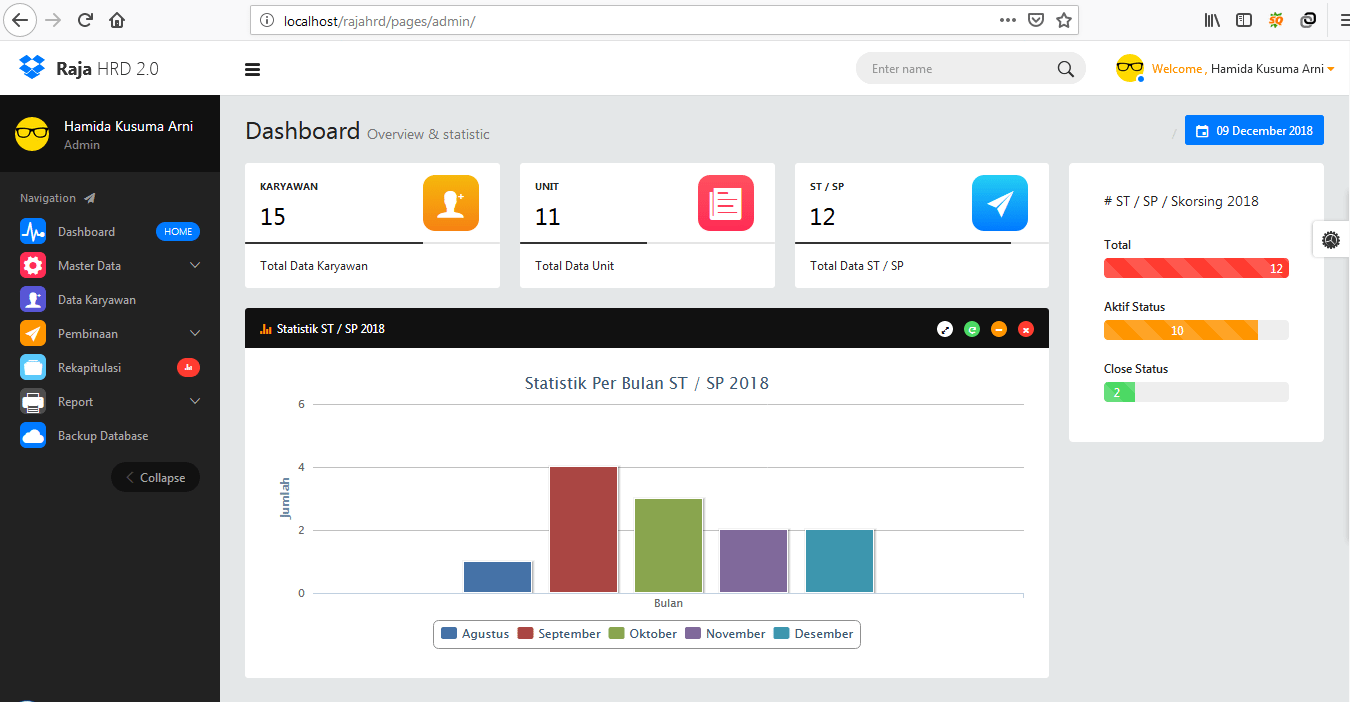Open the theme settings gear panel
1350x702 pixels.
tap(1330, 240)
